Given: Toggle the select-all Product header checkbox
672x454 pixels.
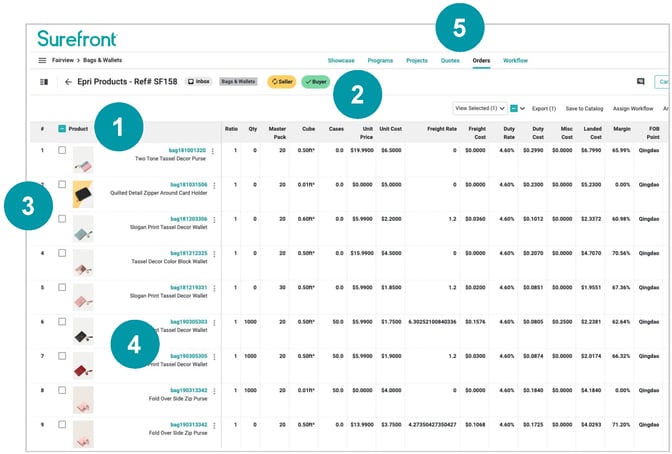Looking at the screenshot, I should (62, 128).
